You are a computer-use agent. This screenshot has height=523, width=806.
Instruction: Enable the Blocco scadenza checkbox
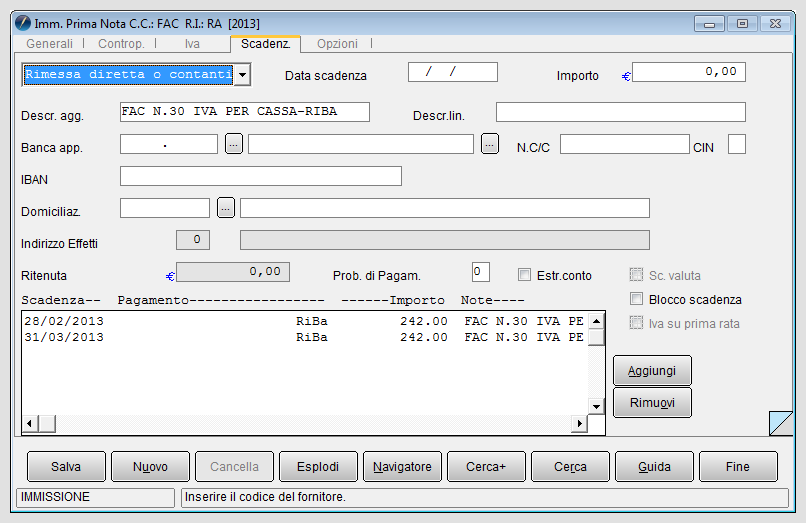[x=636, y=299]
